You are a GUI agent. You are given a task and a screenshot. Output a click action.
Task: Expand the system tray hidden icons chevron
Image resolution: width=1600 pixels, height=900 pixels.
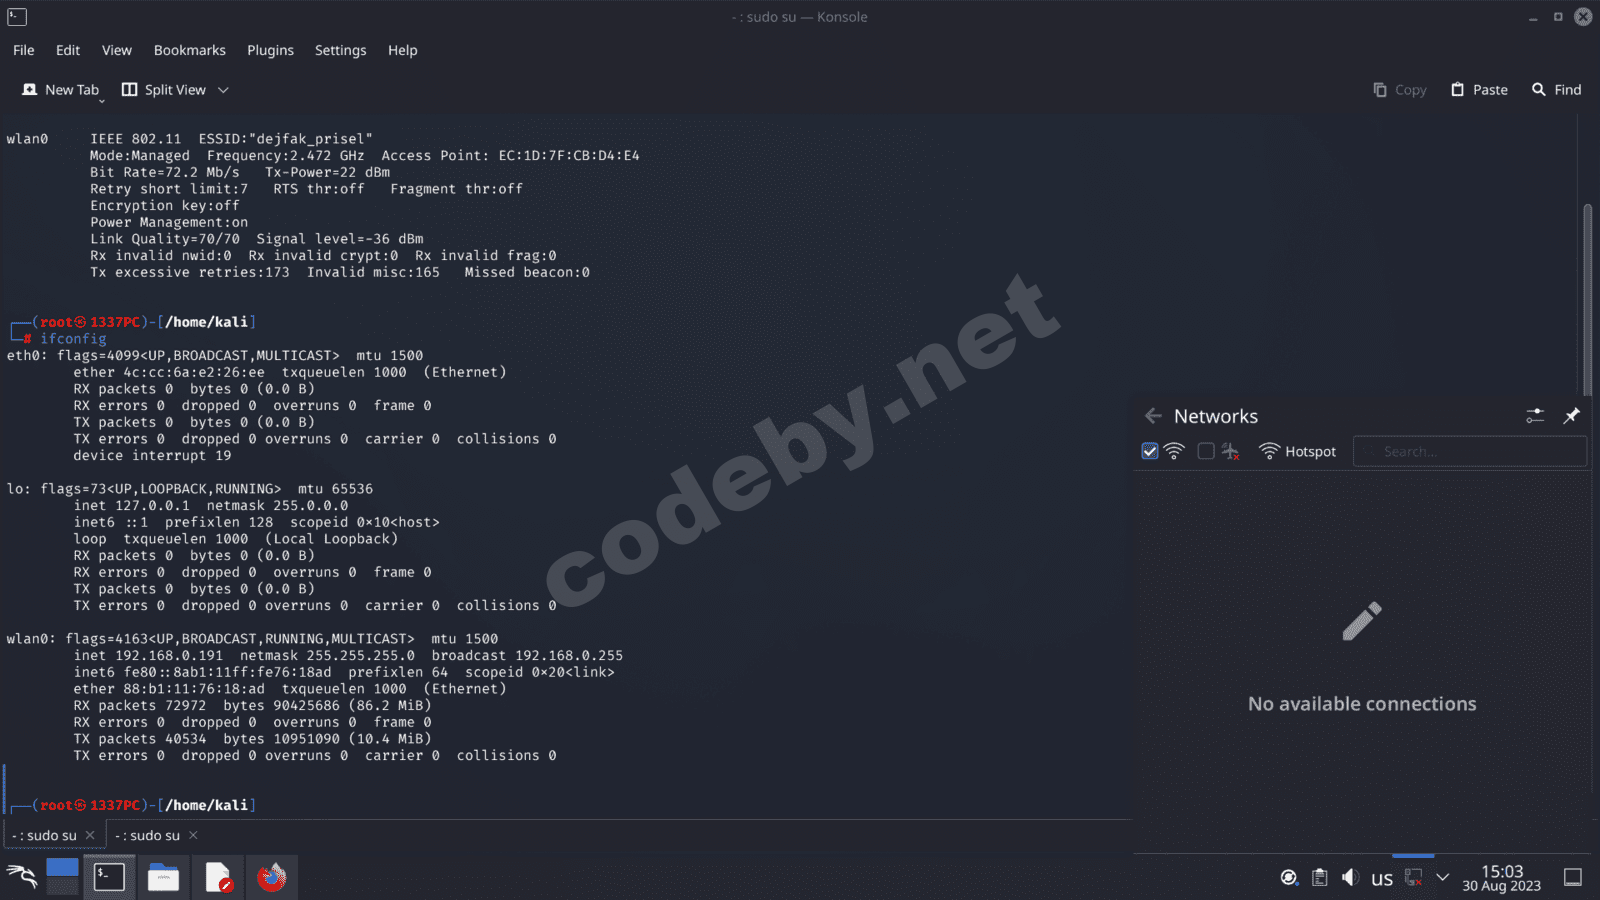(x=1443, y=877)
